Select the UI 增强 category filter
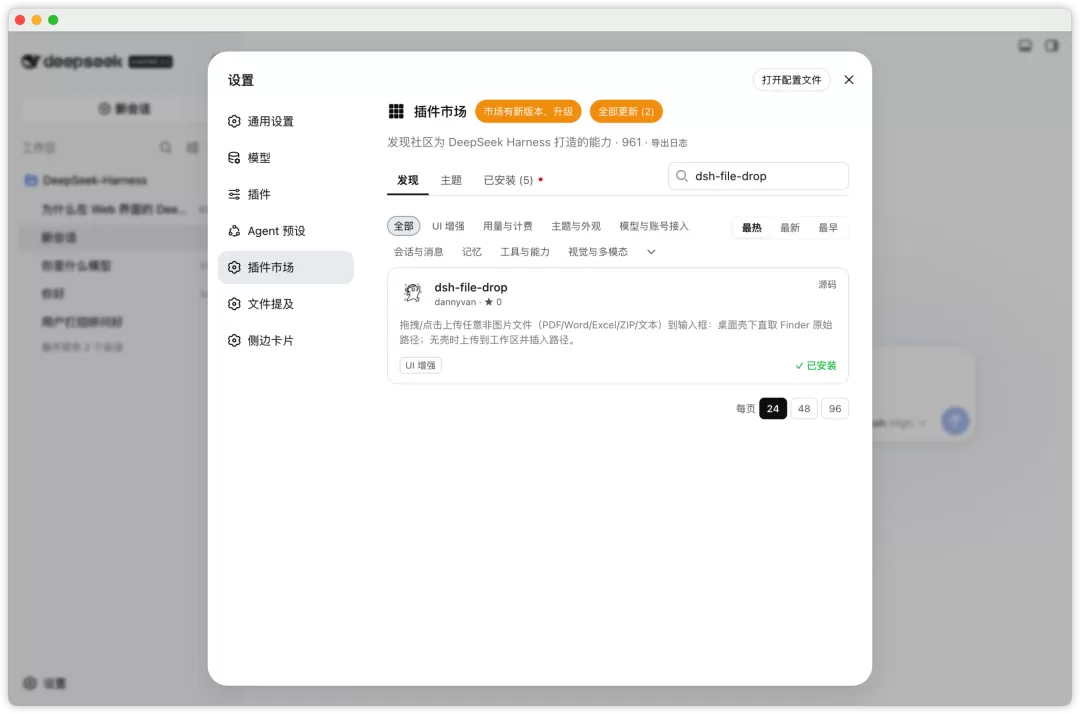The height and width of the screenshot is (714, 1080). coord(448,226)
